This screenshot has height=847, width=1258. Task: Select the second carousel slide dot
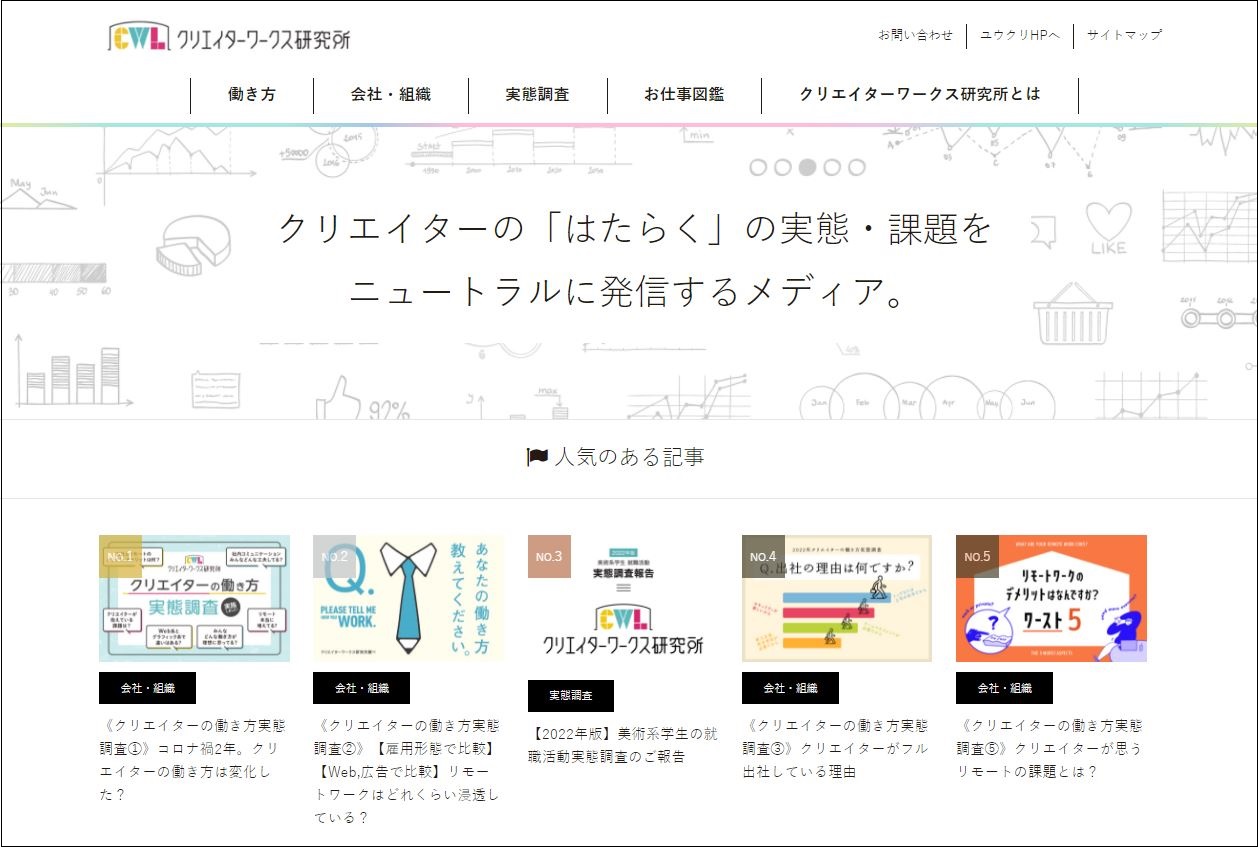tap(782, 167)
